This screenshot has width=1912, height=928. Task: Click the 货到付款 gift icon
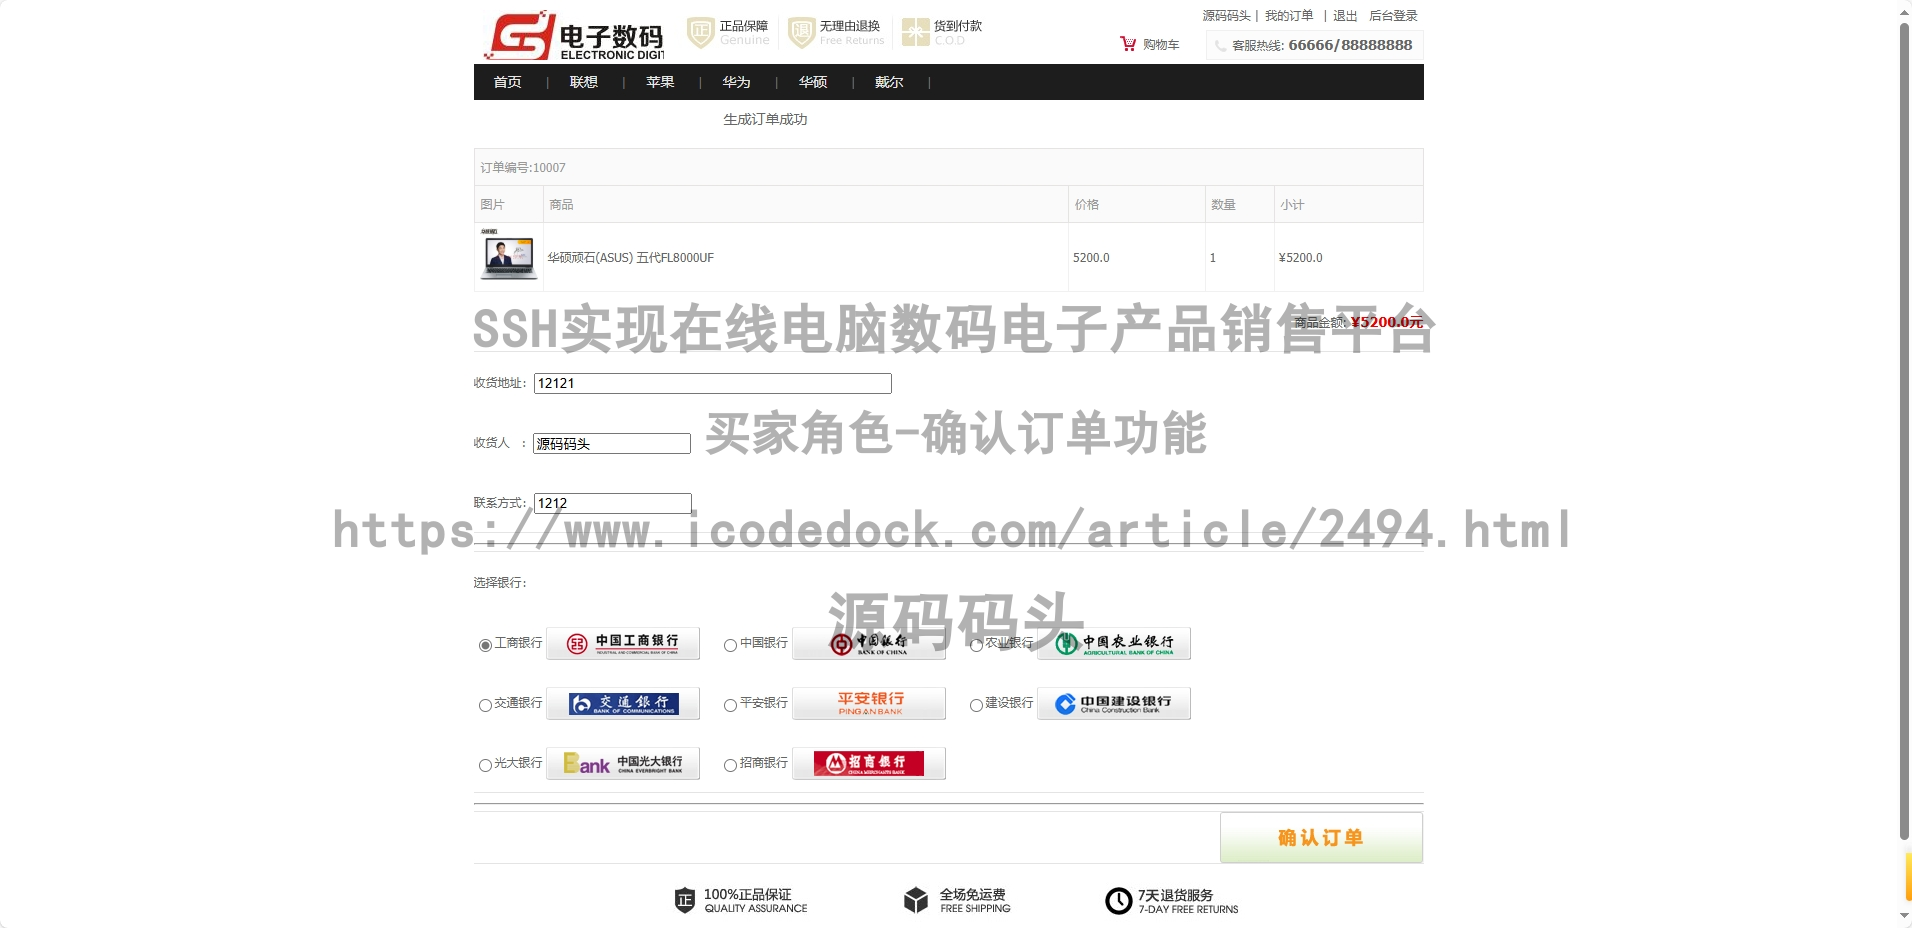[915, 32]
